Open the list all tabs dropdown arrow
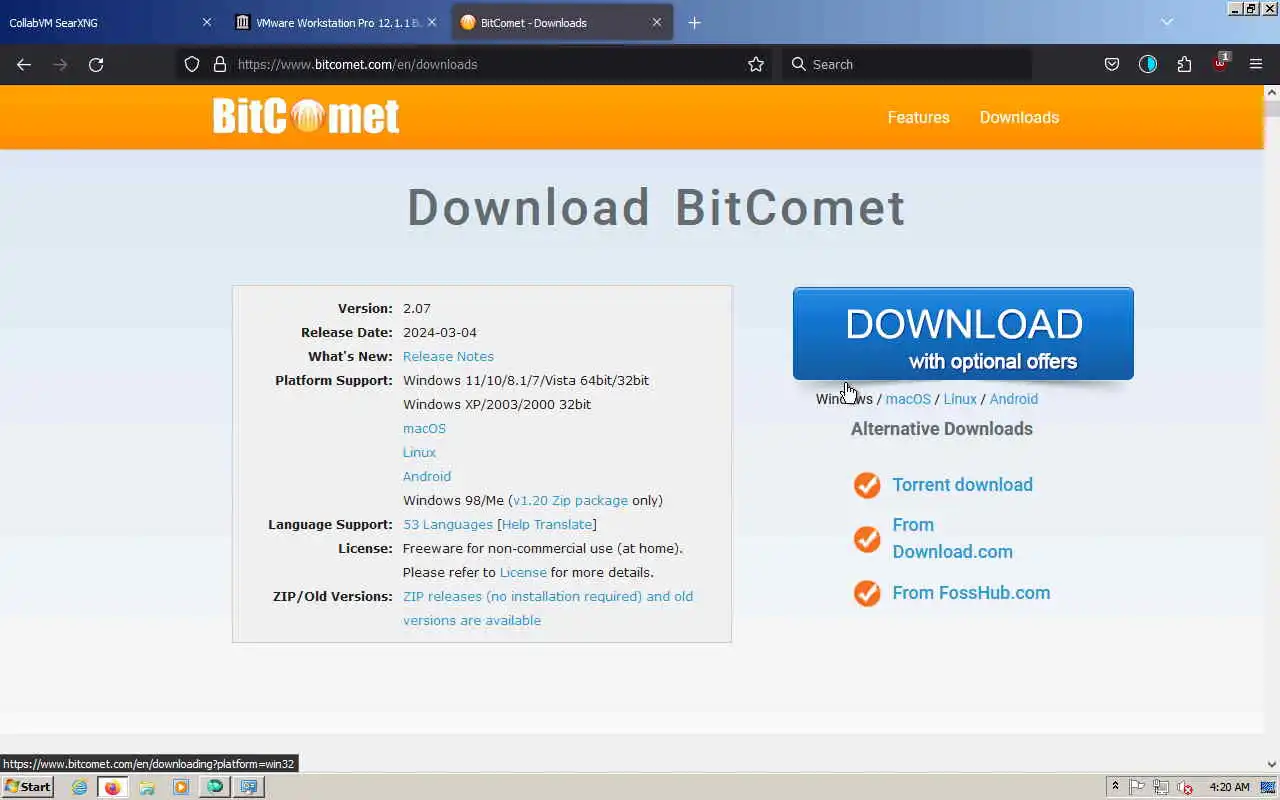The width and height of the screenshot is (1280, 800). pyautogui.click(x=1166, y=22)
